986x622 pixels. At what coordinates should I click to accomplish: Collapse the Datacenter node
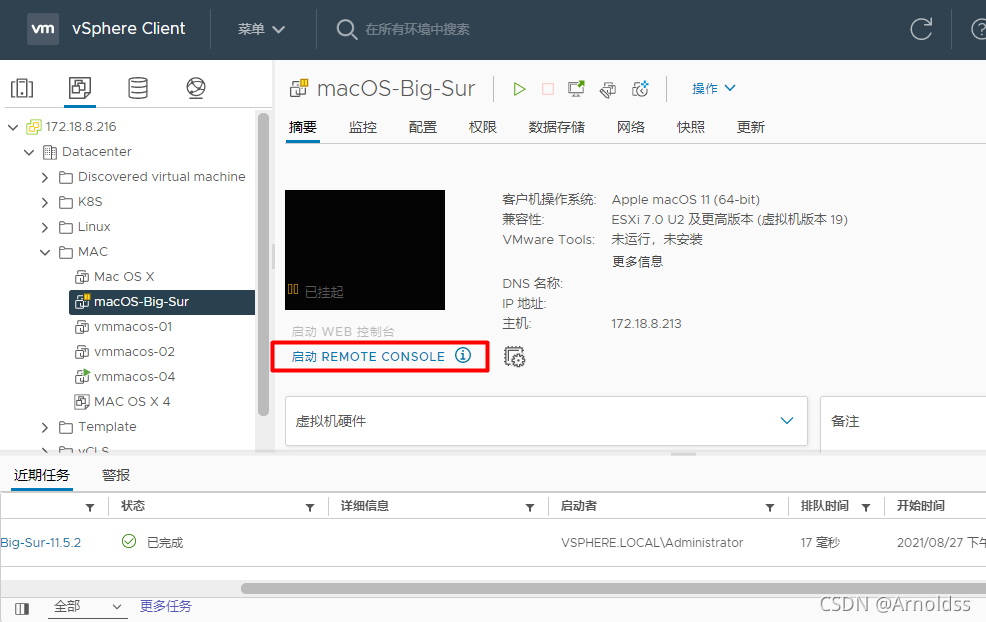pos(29,152)
